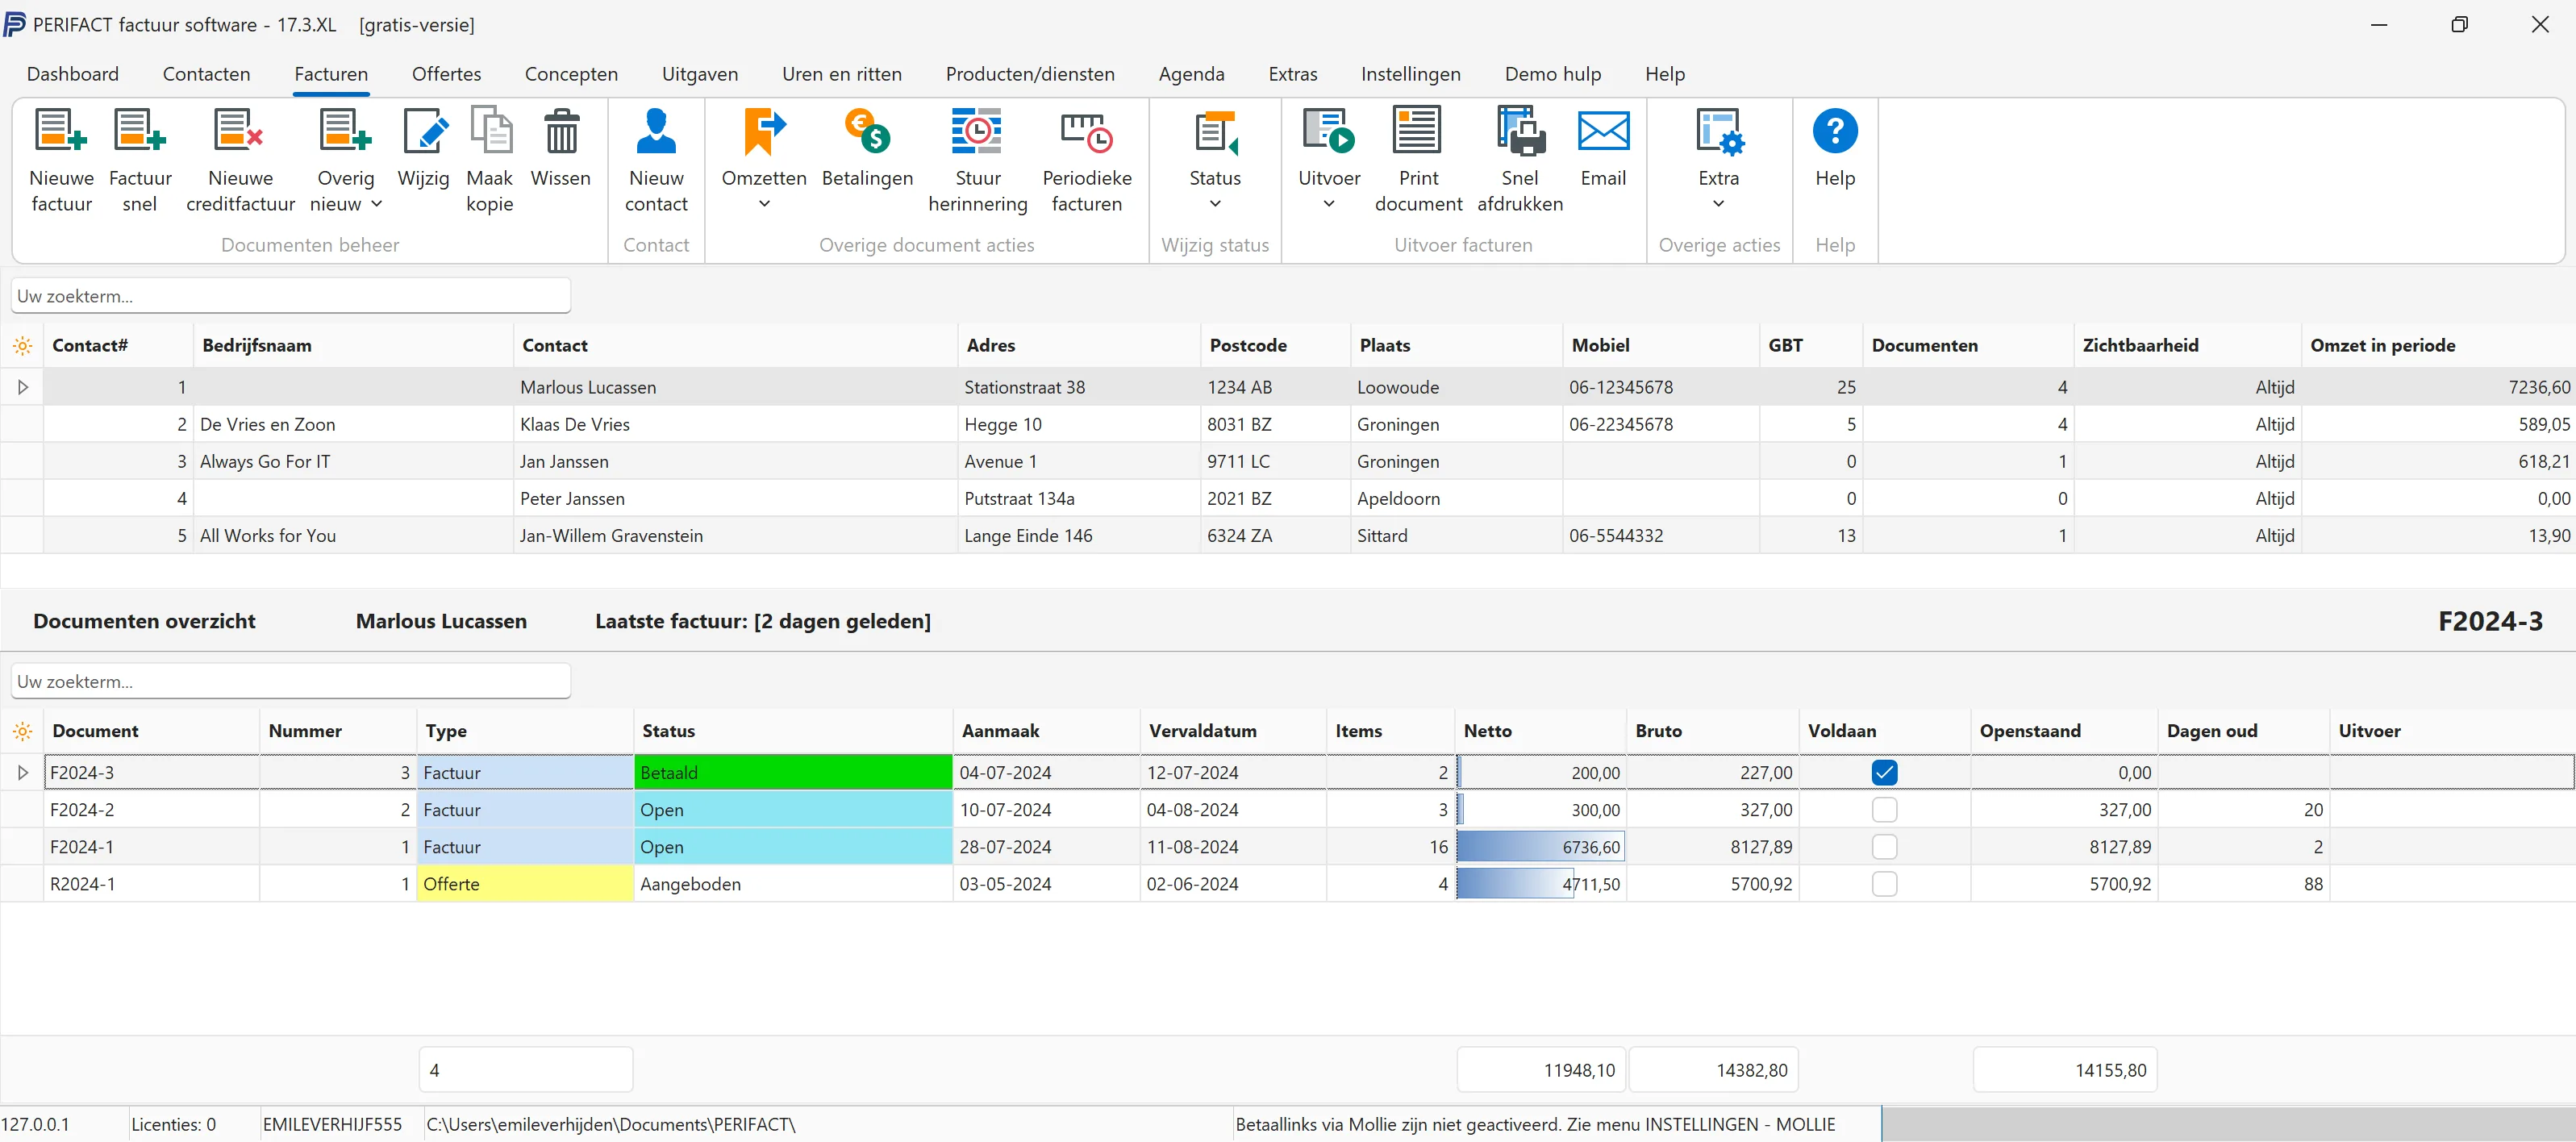Open the Producten/diensten tab

pos(1030,74)
